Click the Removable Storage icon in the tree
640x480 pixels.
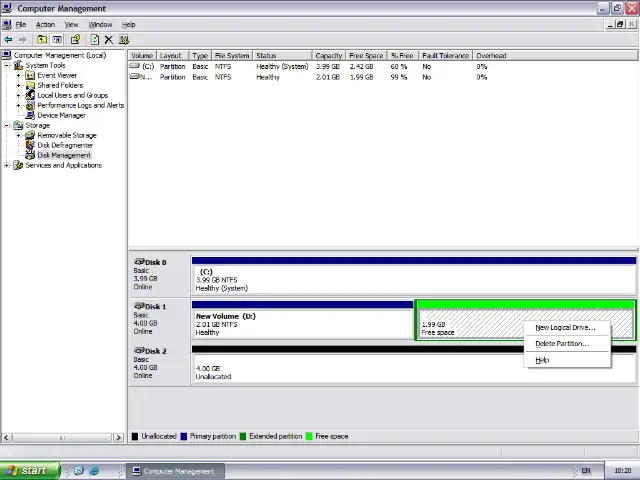click(30, 135)
